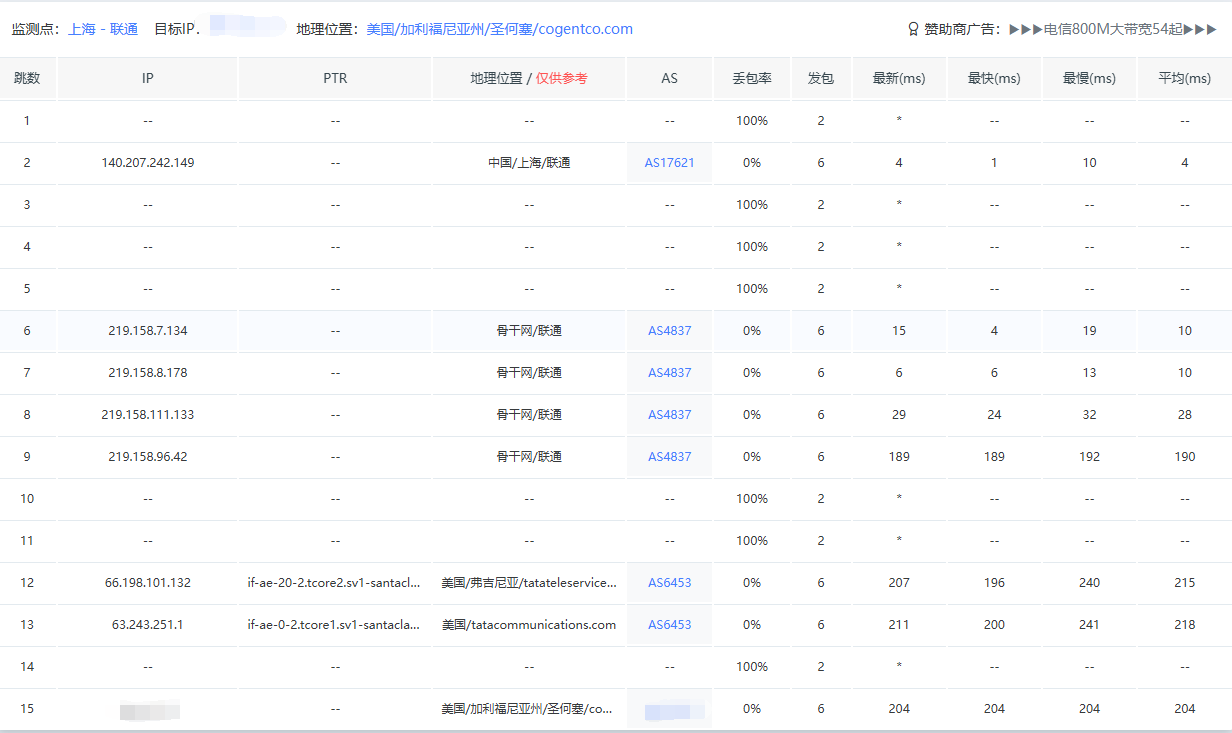Click the red 仅供参考 header text

(562, 78)
